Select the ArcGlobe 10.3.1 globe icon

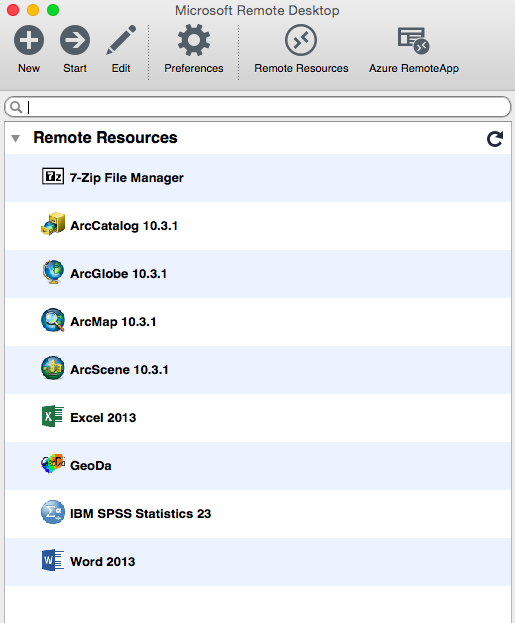(53, 272)
